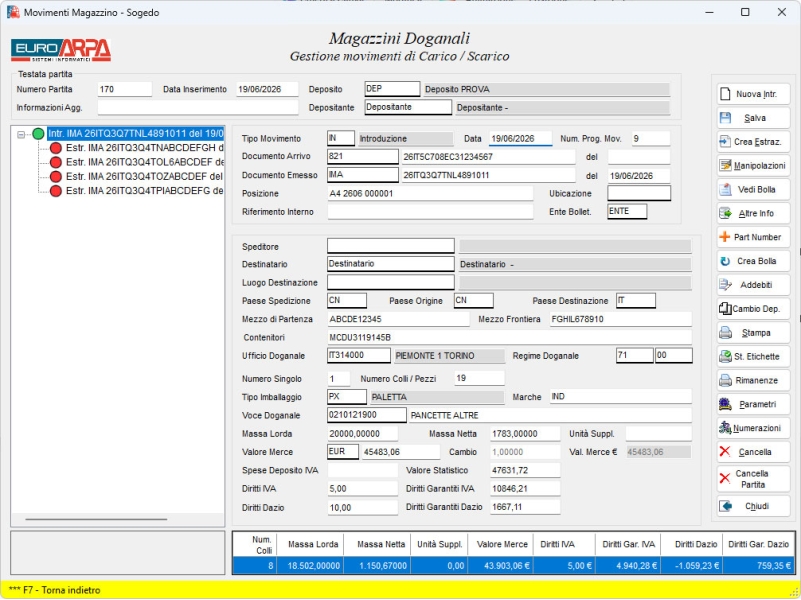The image size is (801, 600).
Task: Click the Rimanenze printer icon
Action: point(725,380)
